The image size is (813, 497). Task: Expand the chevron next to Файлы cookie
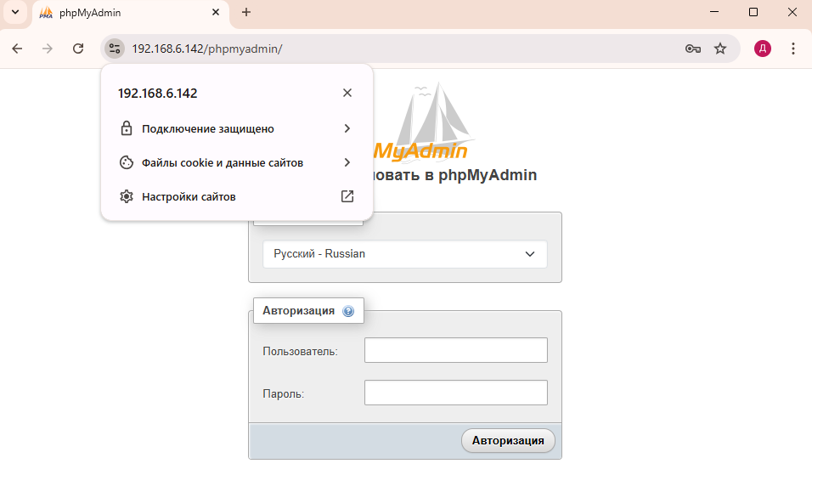tap(347, 163)
